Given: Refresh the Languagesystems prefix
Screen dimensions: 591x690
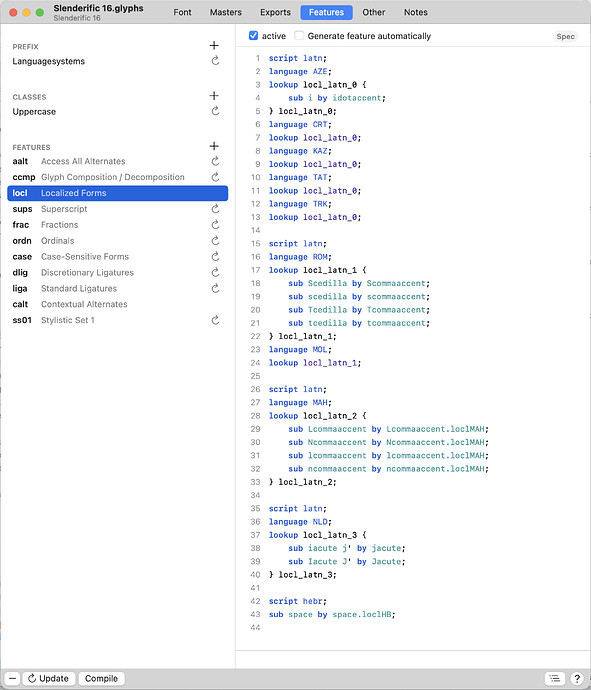Looking at the screenshot, I should tap(215, 61).
